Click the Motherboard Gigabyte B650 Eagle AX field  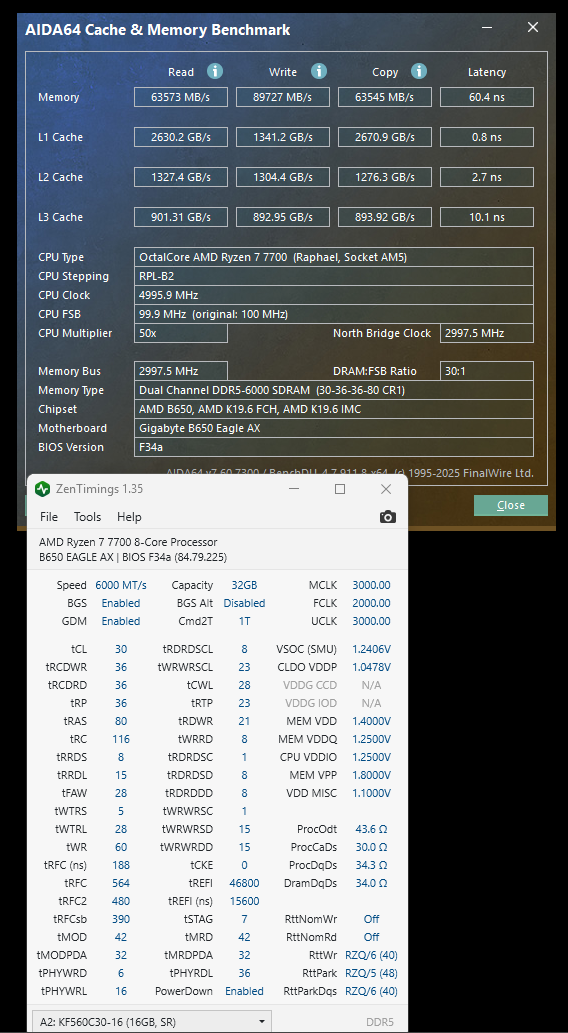pyautogui.click(x=333, y=428)
